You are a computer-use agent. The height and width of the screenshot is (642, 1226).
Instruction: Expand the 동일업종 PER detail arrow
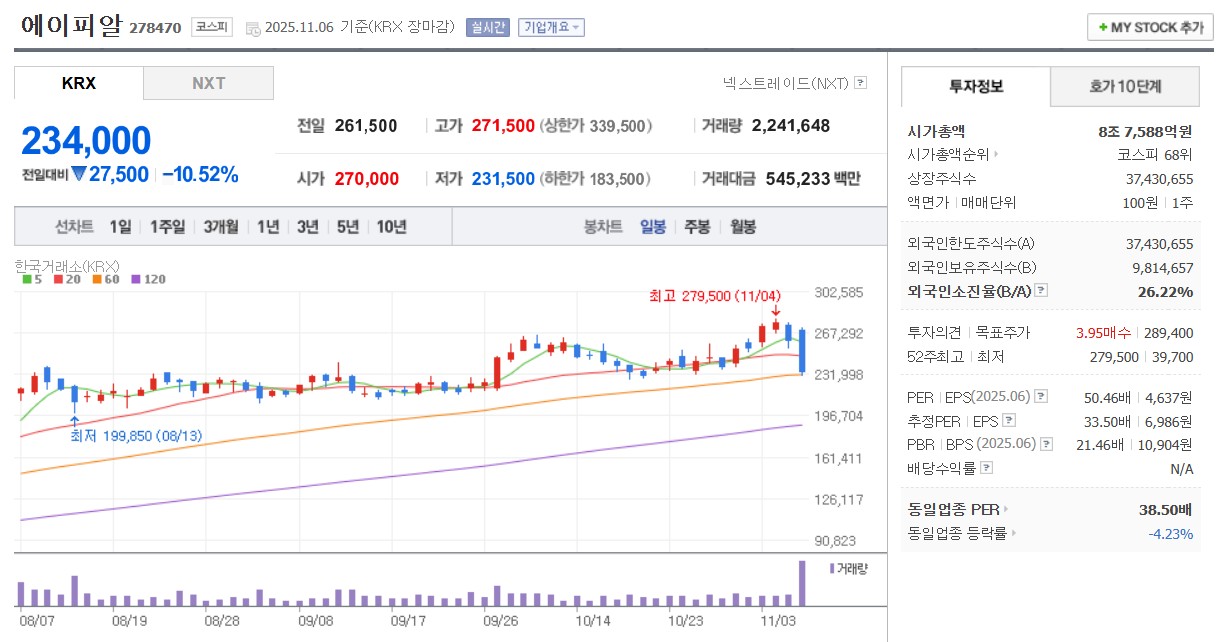click(1007, 509)
